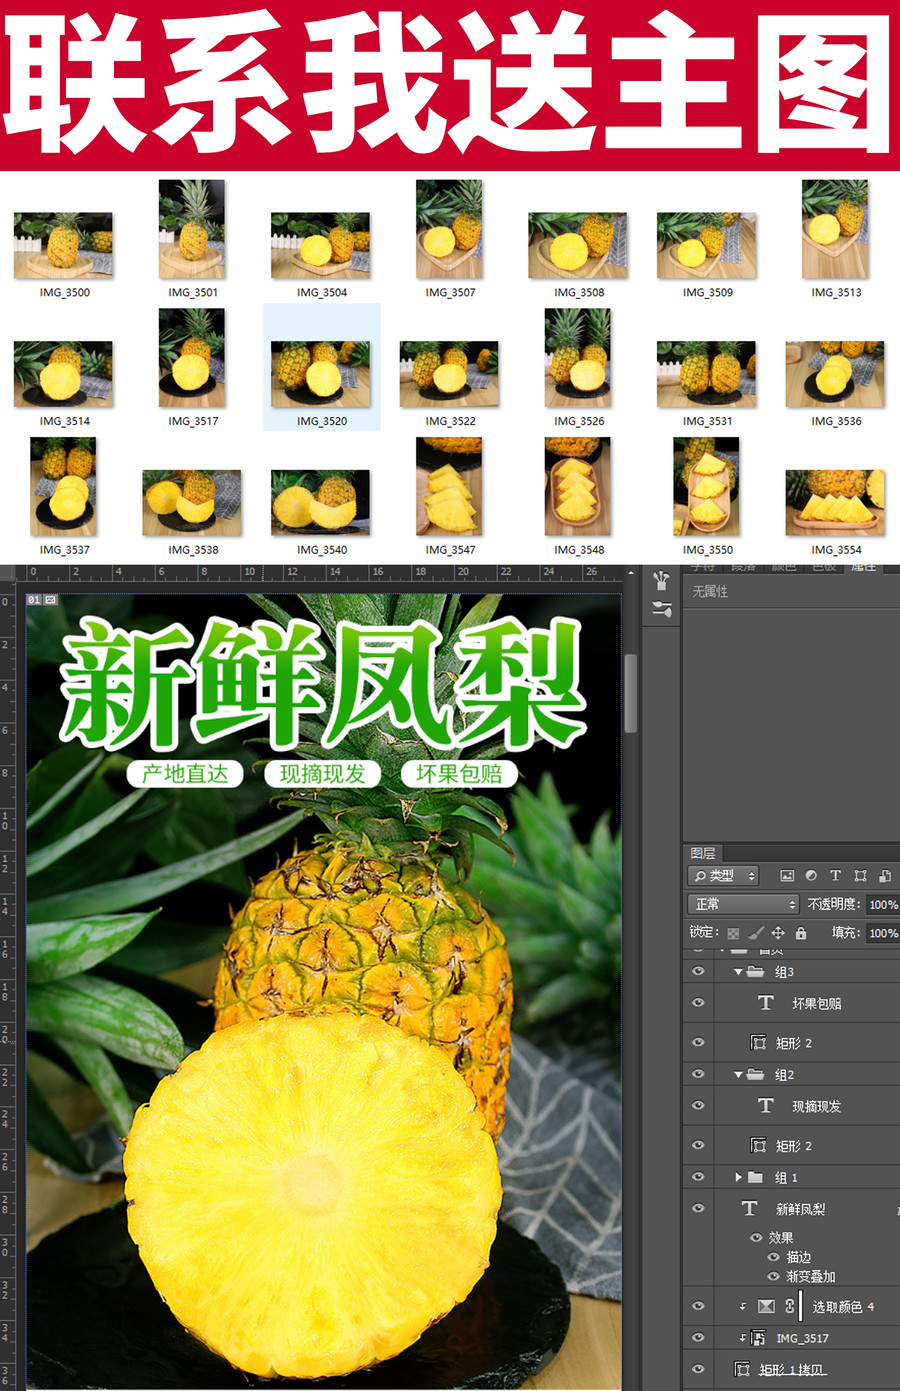The width and height of the screenshot is (900, 1391).
Task: Toggle all effects (效果) visibility eye
Action: point(756,1238)
